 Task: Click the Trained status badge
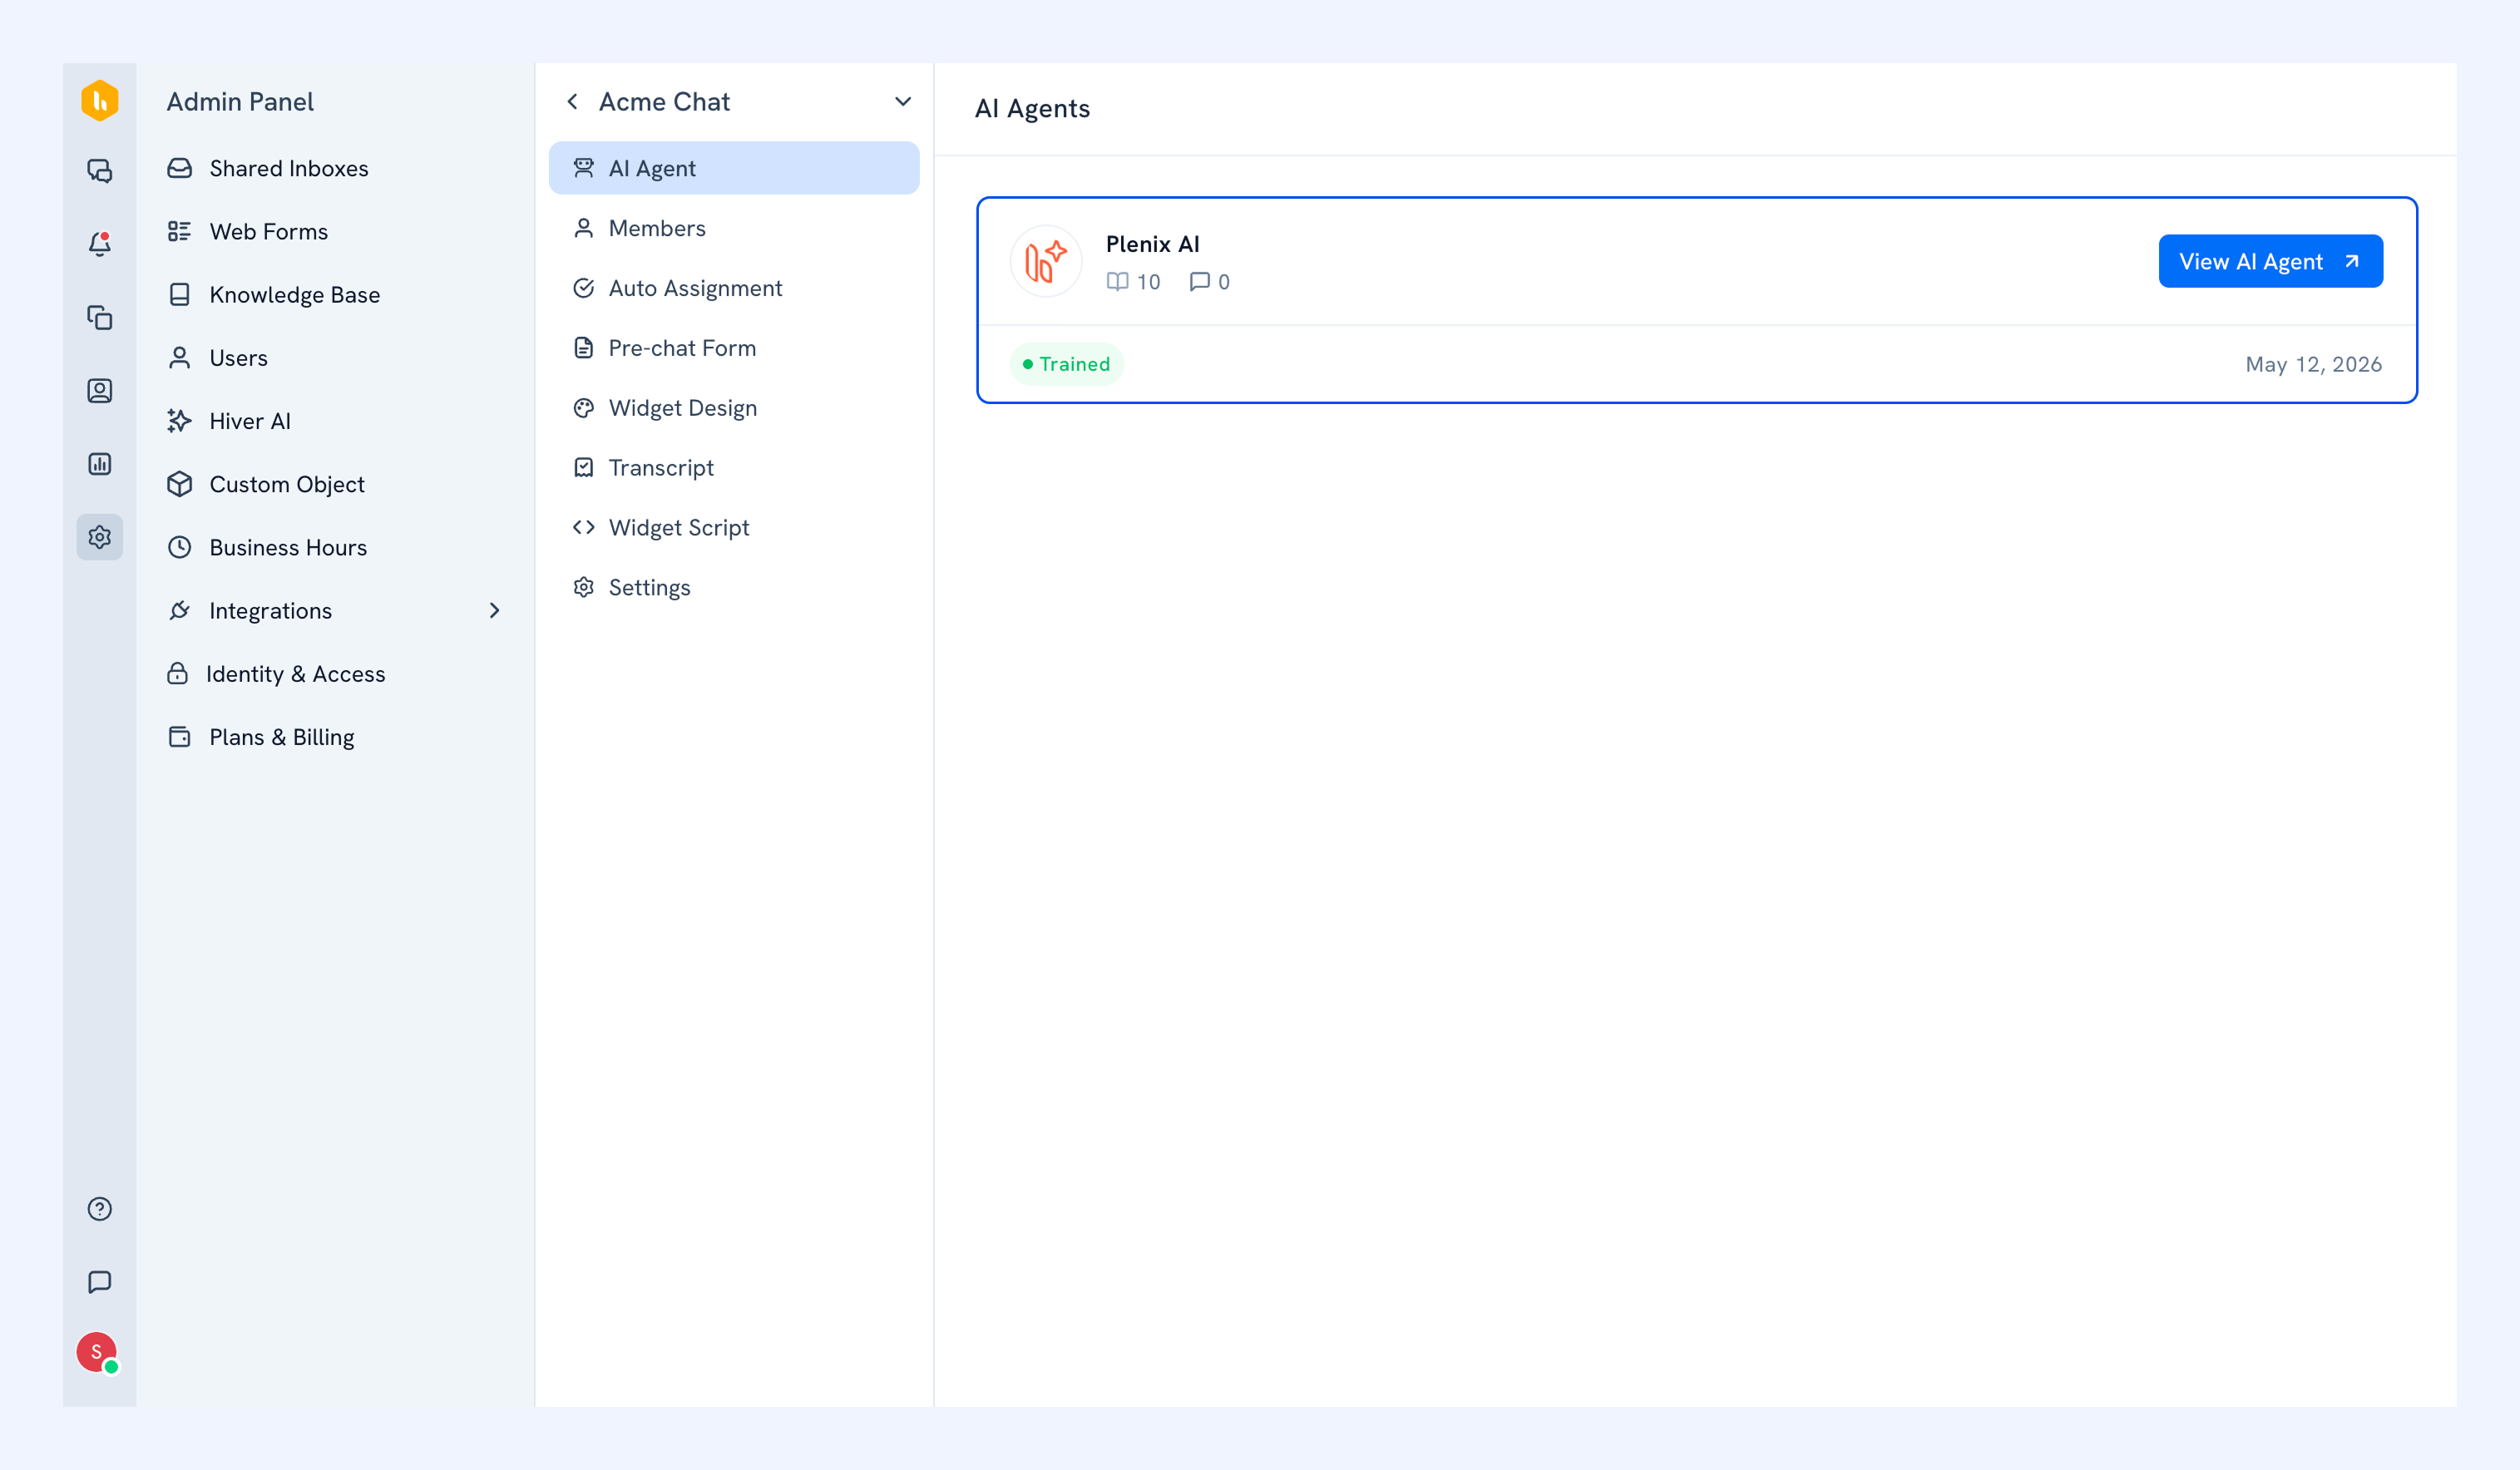(x=1066, y=364)
